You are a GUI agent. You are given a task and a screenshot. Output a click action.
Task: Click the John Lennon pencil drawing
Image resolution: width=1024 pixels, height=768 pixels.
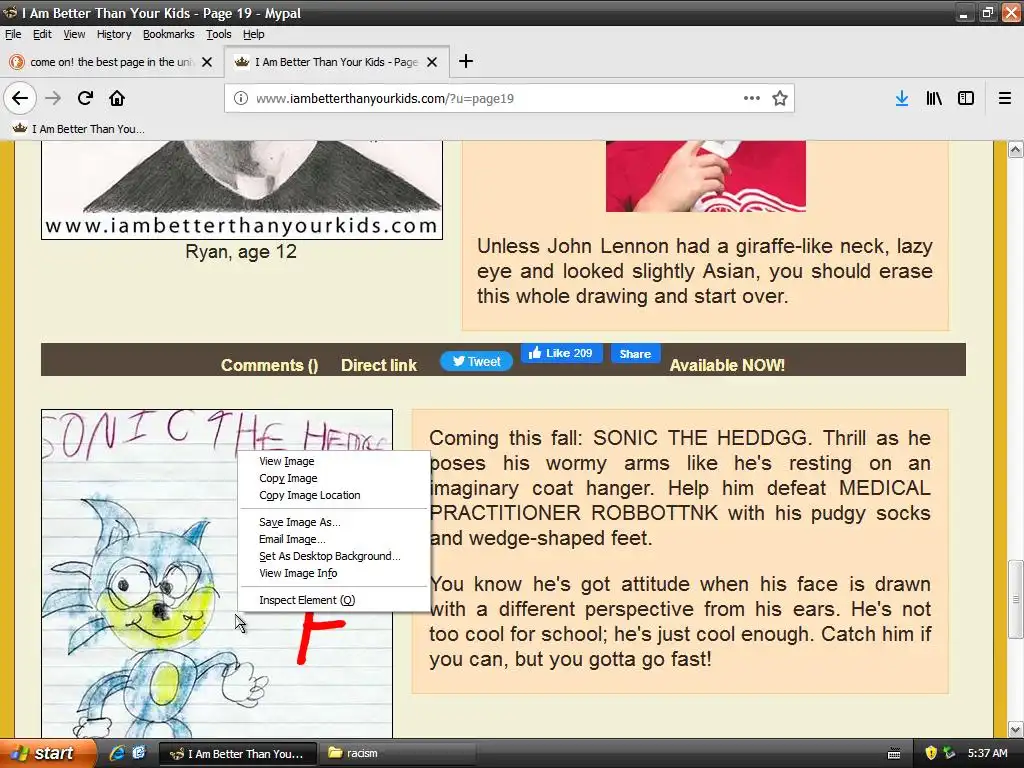coord(242,189)
